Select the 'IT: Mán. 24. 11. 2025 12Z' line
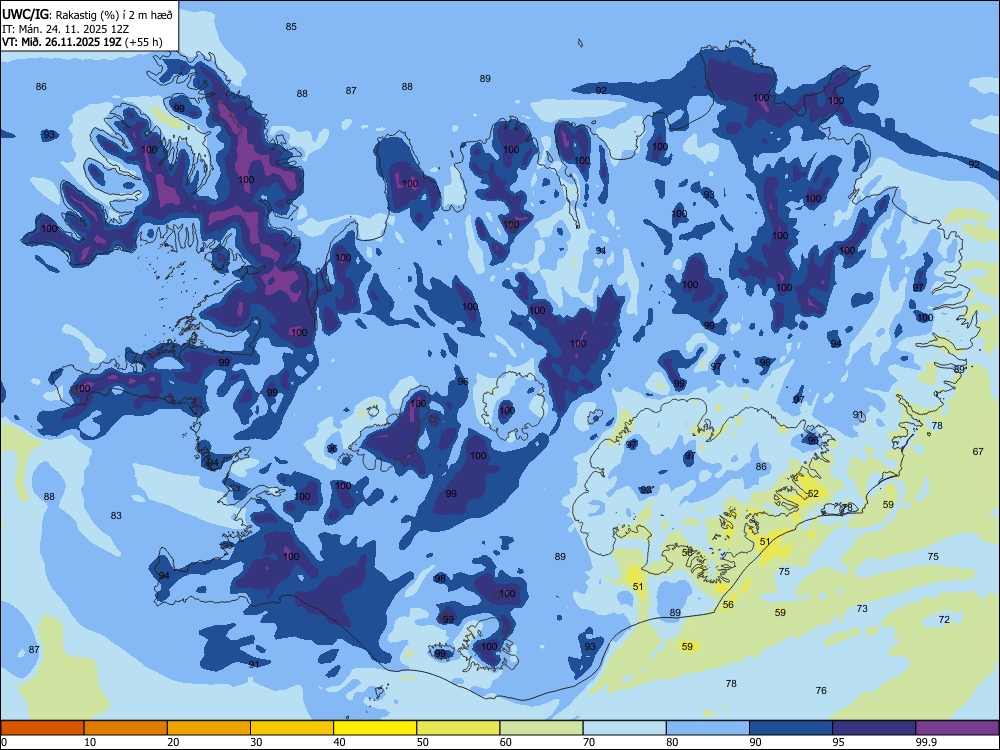Image resolution: width=1000 pixels, height=750 pixels. point(66,29)
